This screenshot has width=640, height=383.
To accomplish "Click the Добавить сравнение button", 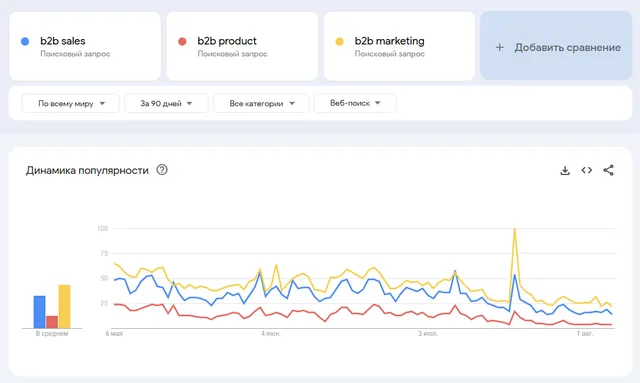I will pyautogui.click(x=556, y=46).
